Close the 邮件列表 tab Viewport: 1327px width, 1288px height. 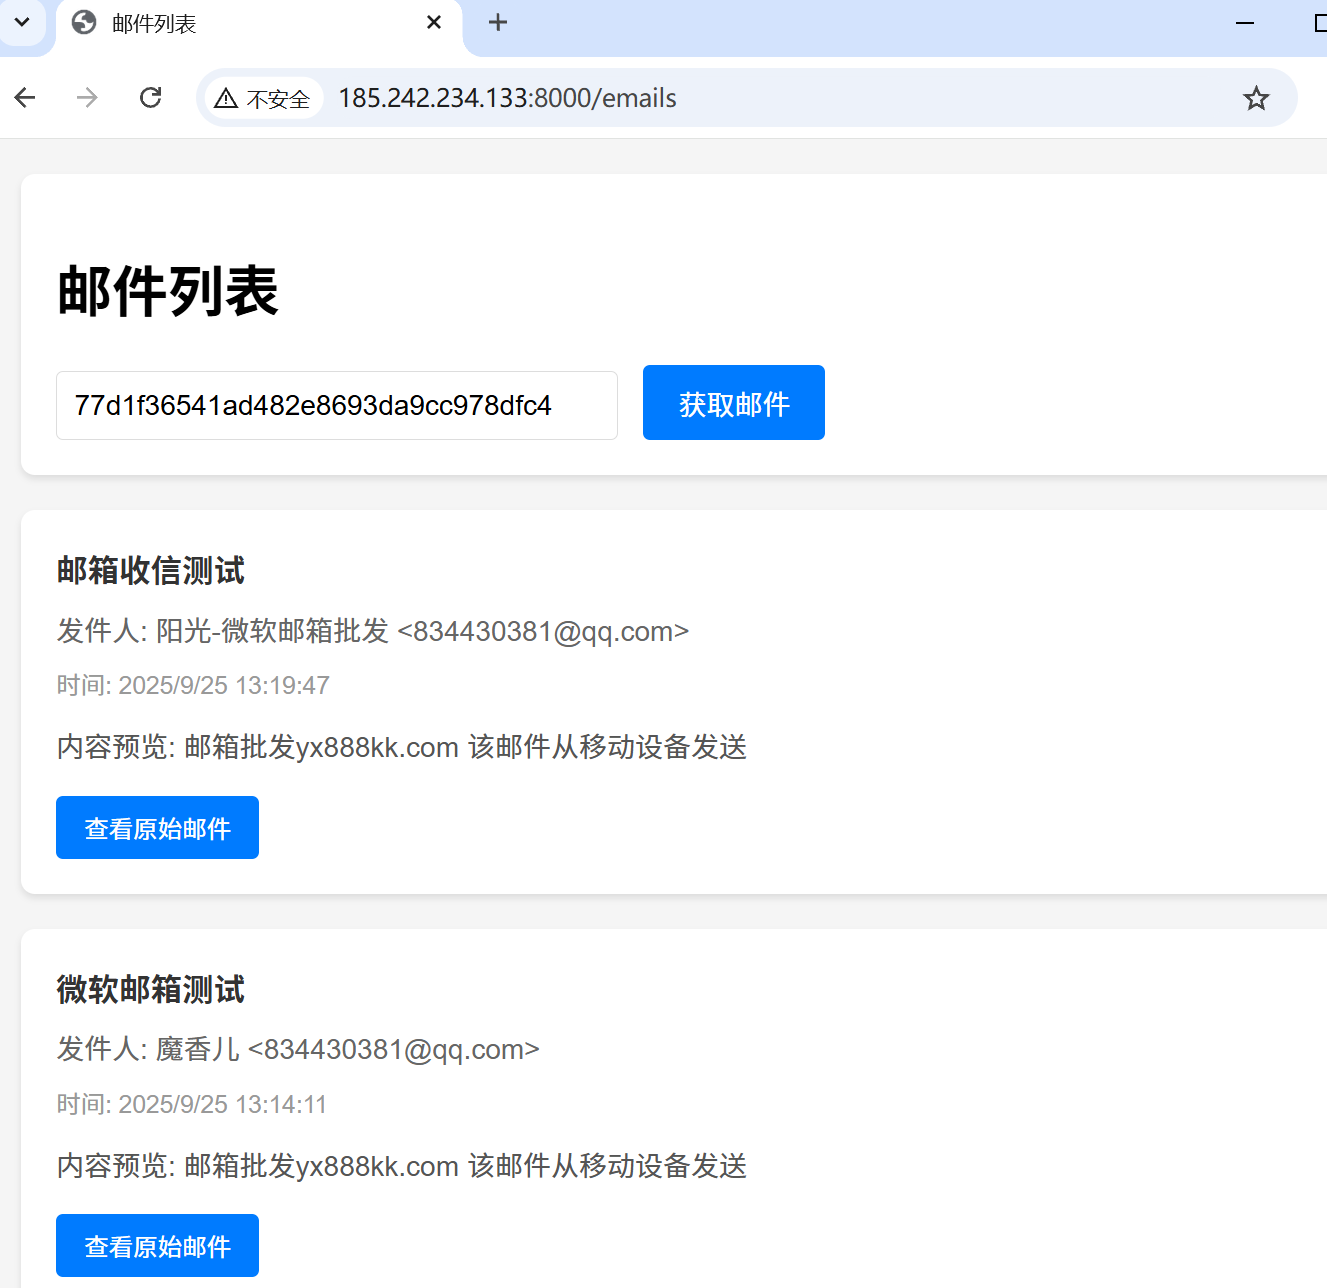click(x=434, y=22)
